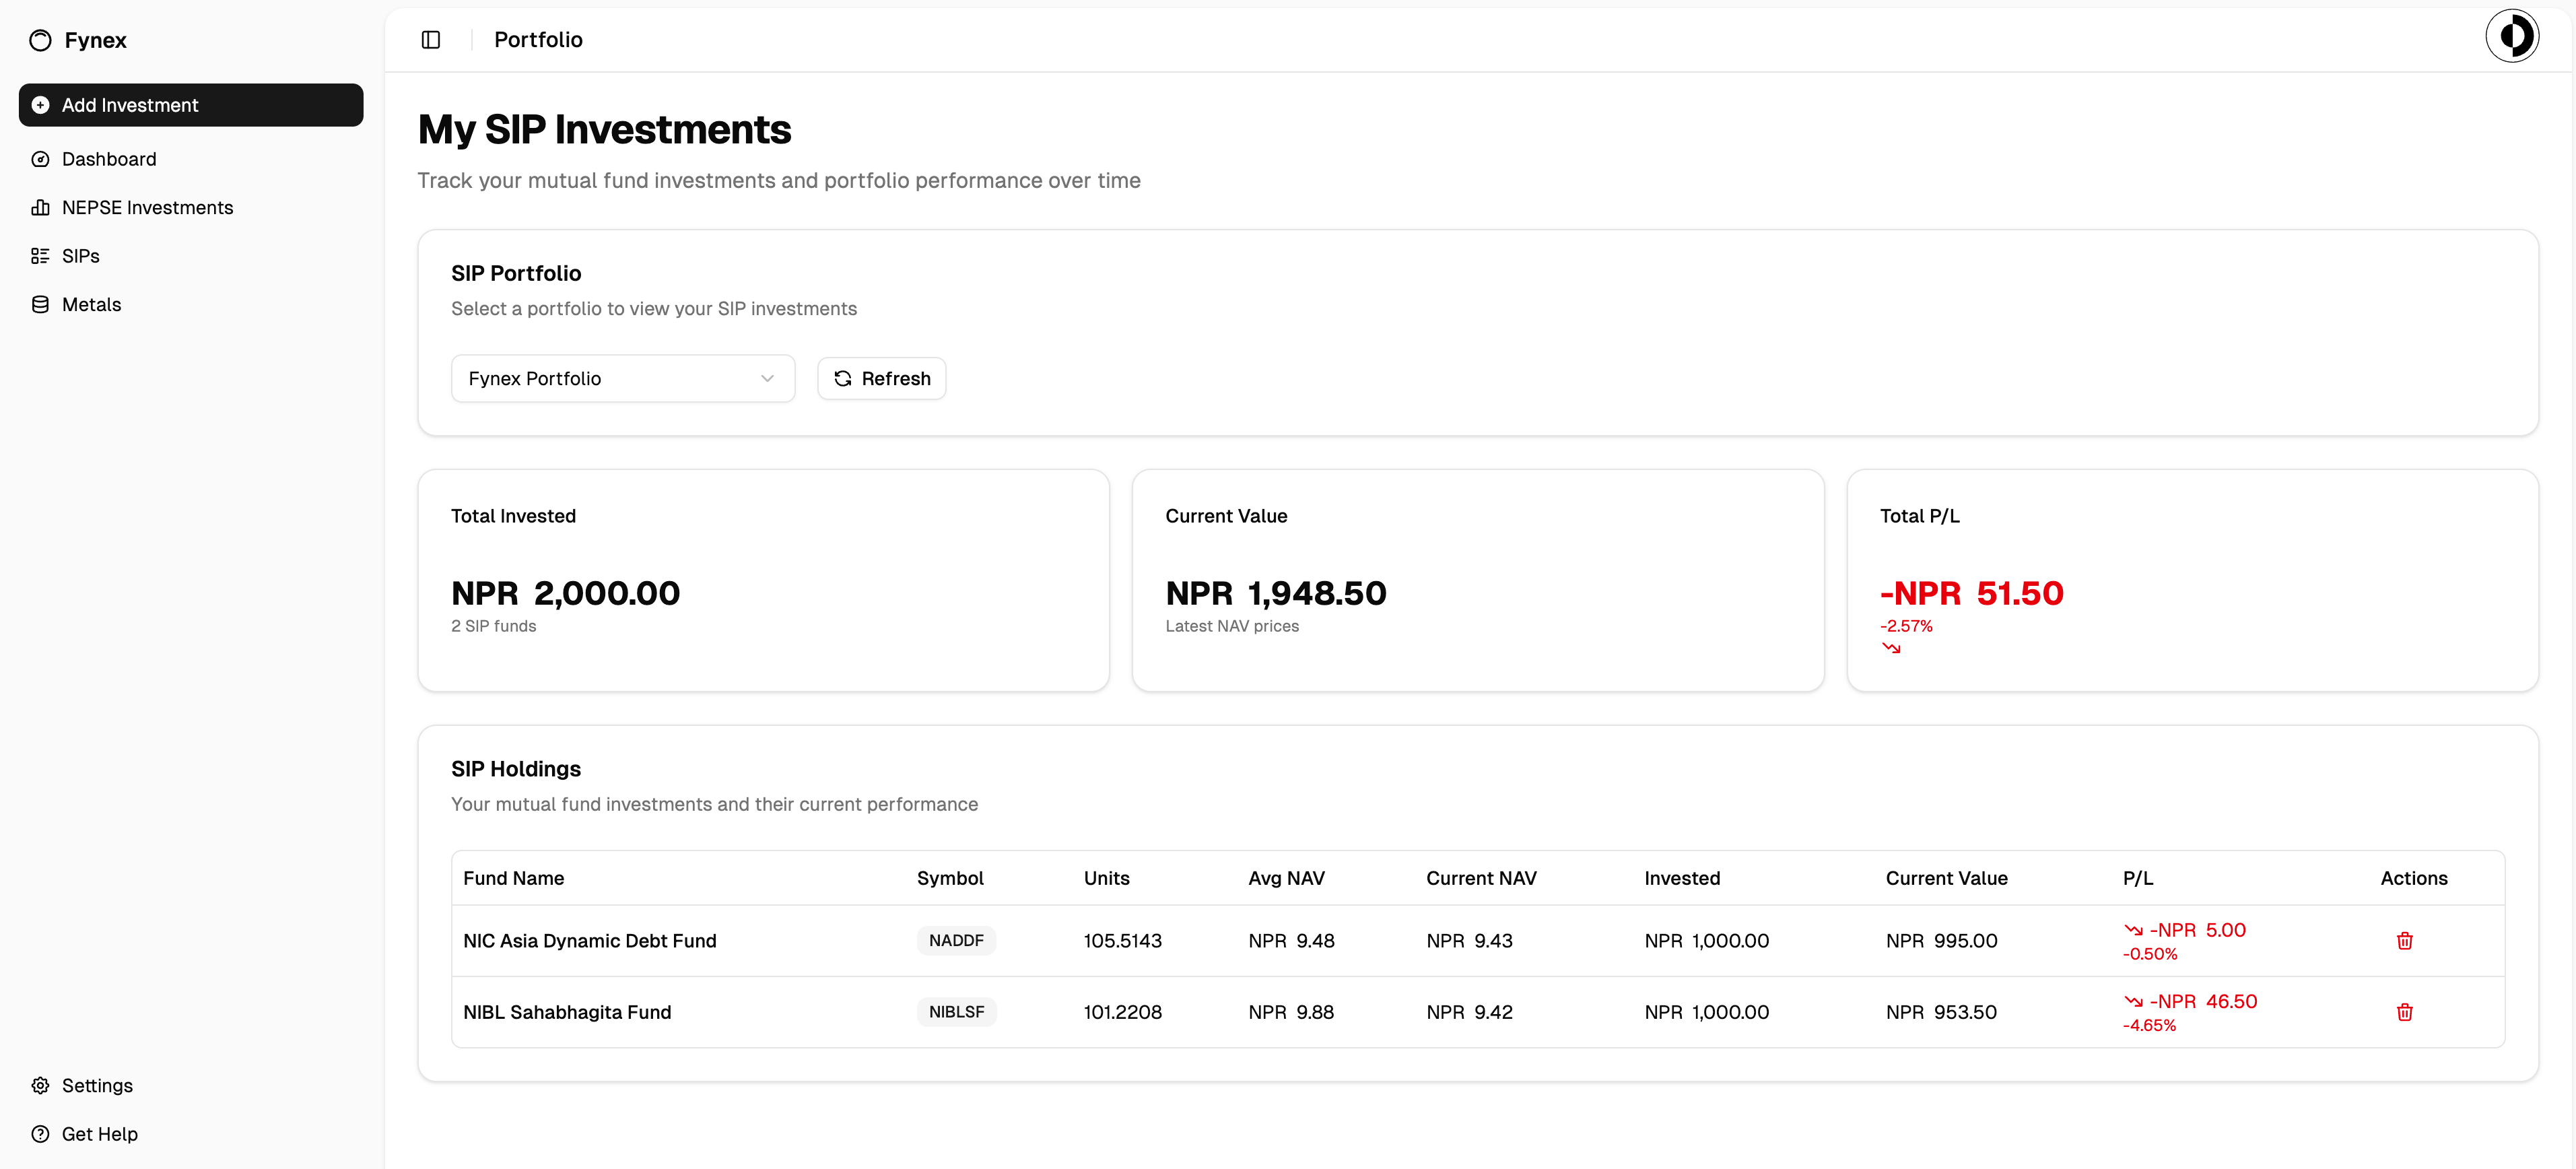Screen dimensions: 2576x1169
Task: Open the Fynex Portfolio dropdown
Action: 622,378
